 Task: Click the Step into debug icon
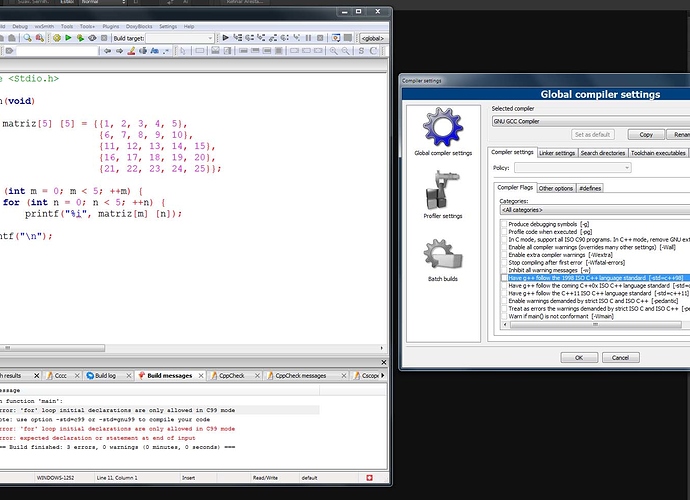click(x=261, y=38)
